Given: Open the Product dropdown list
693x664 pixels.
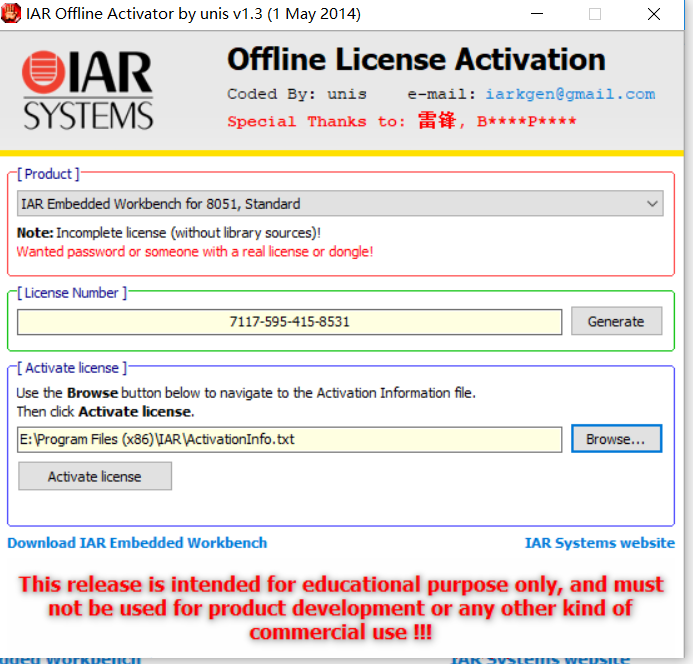Looking at the screenshot, I should 340,203.
